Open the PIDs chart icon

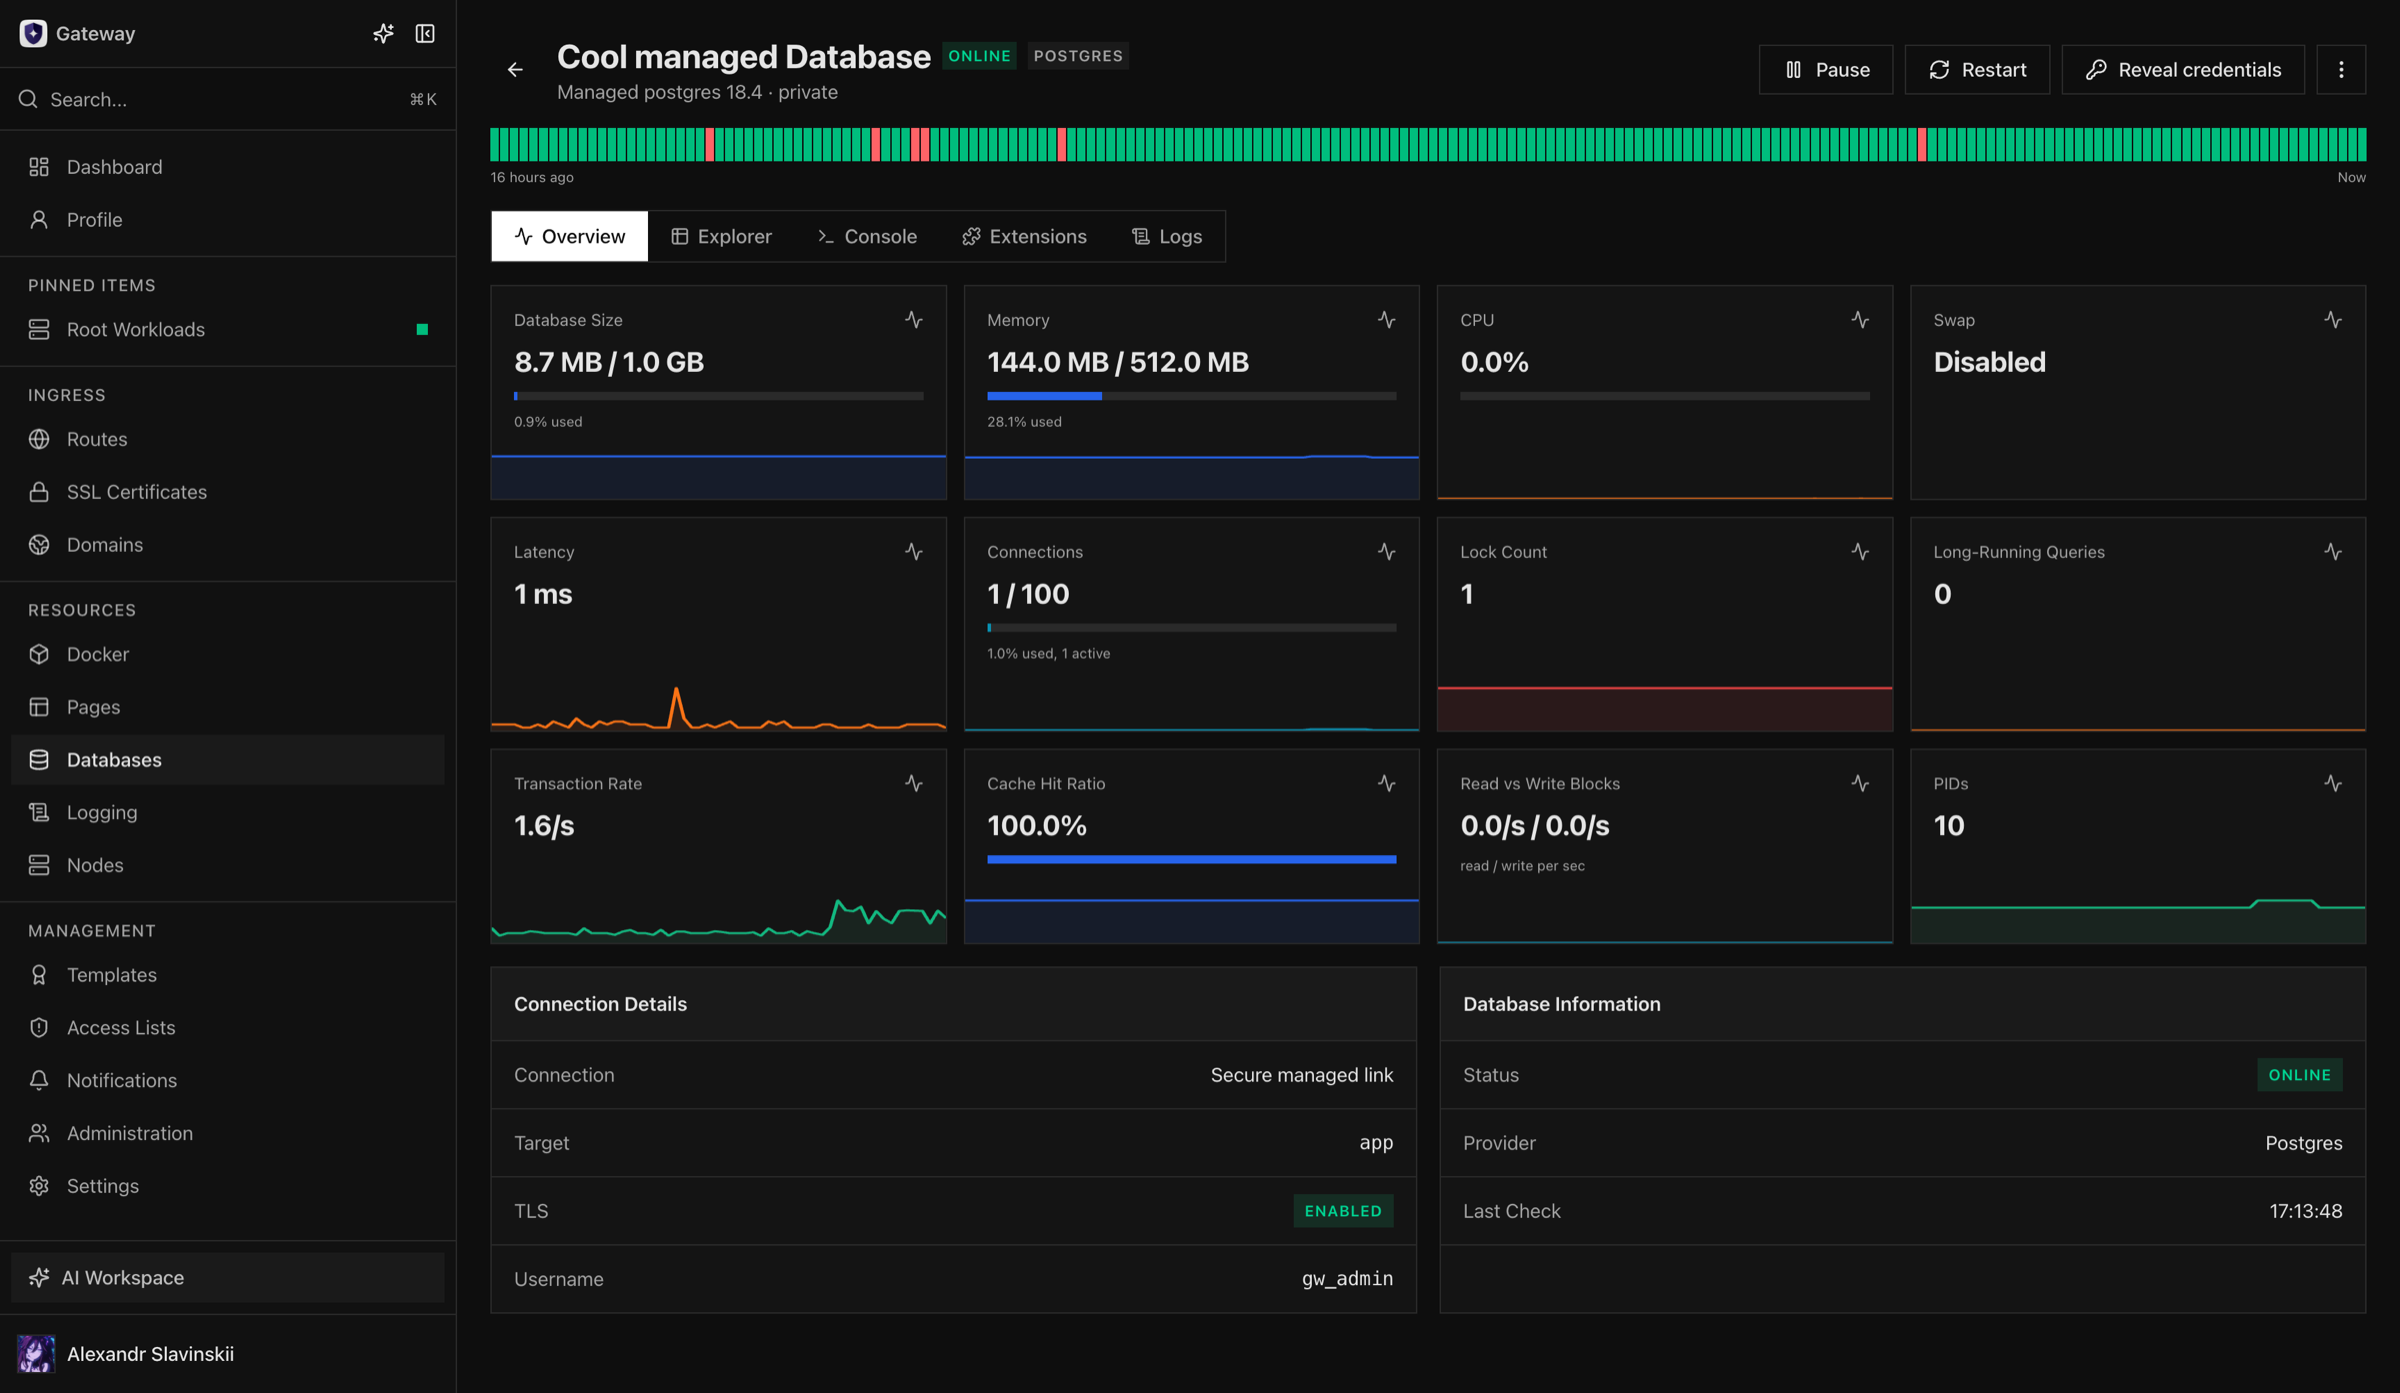pos(2333,783)
